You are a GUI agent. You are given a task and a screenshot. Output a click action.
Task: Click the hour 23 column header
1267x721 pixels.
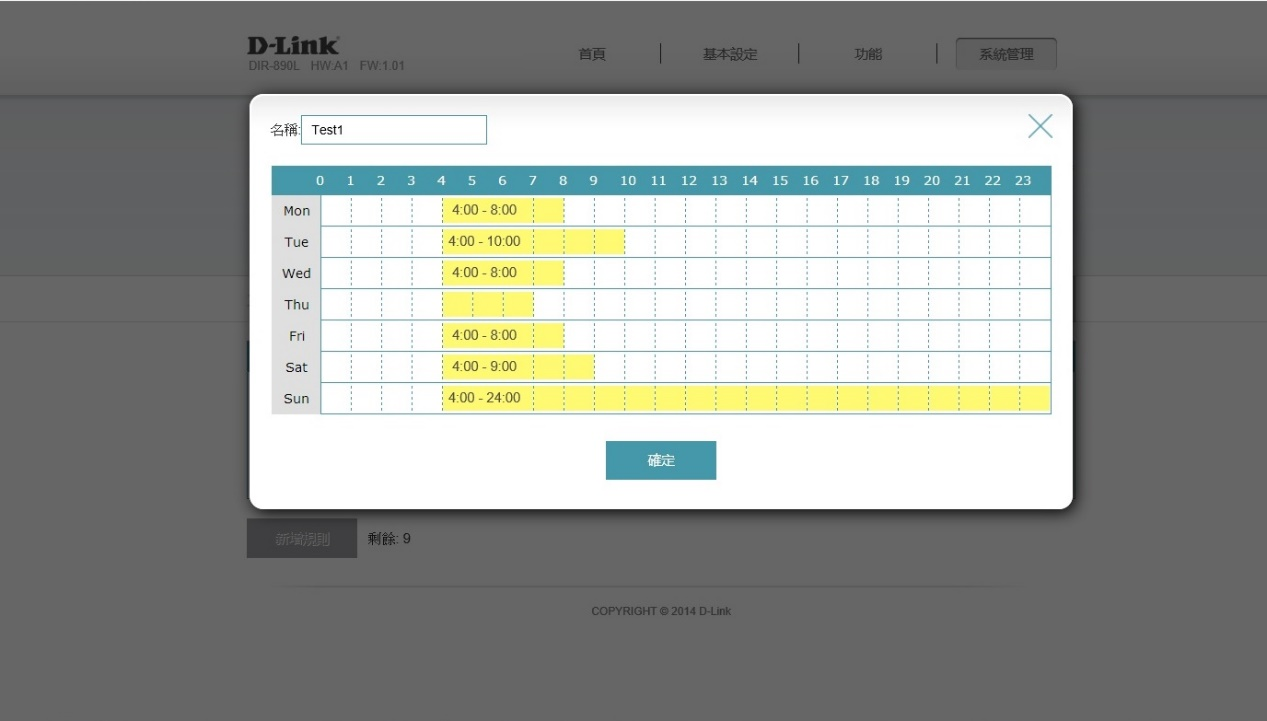(x=1022, y=181)
